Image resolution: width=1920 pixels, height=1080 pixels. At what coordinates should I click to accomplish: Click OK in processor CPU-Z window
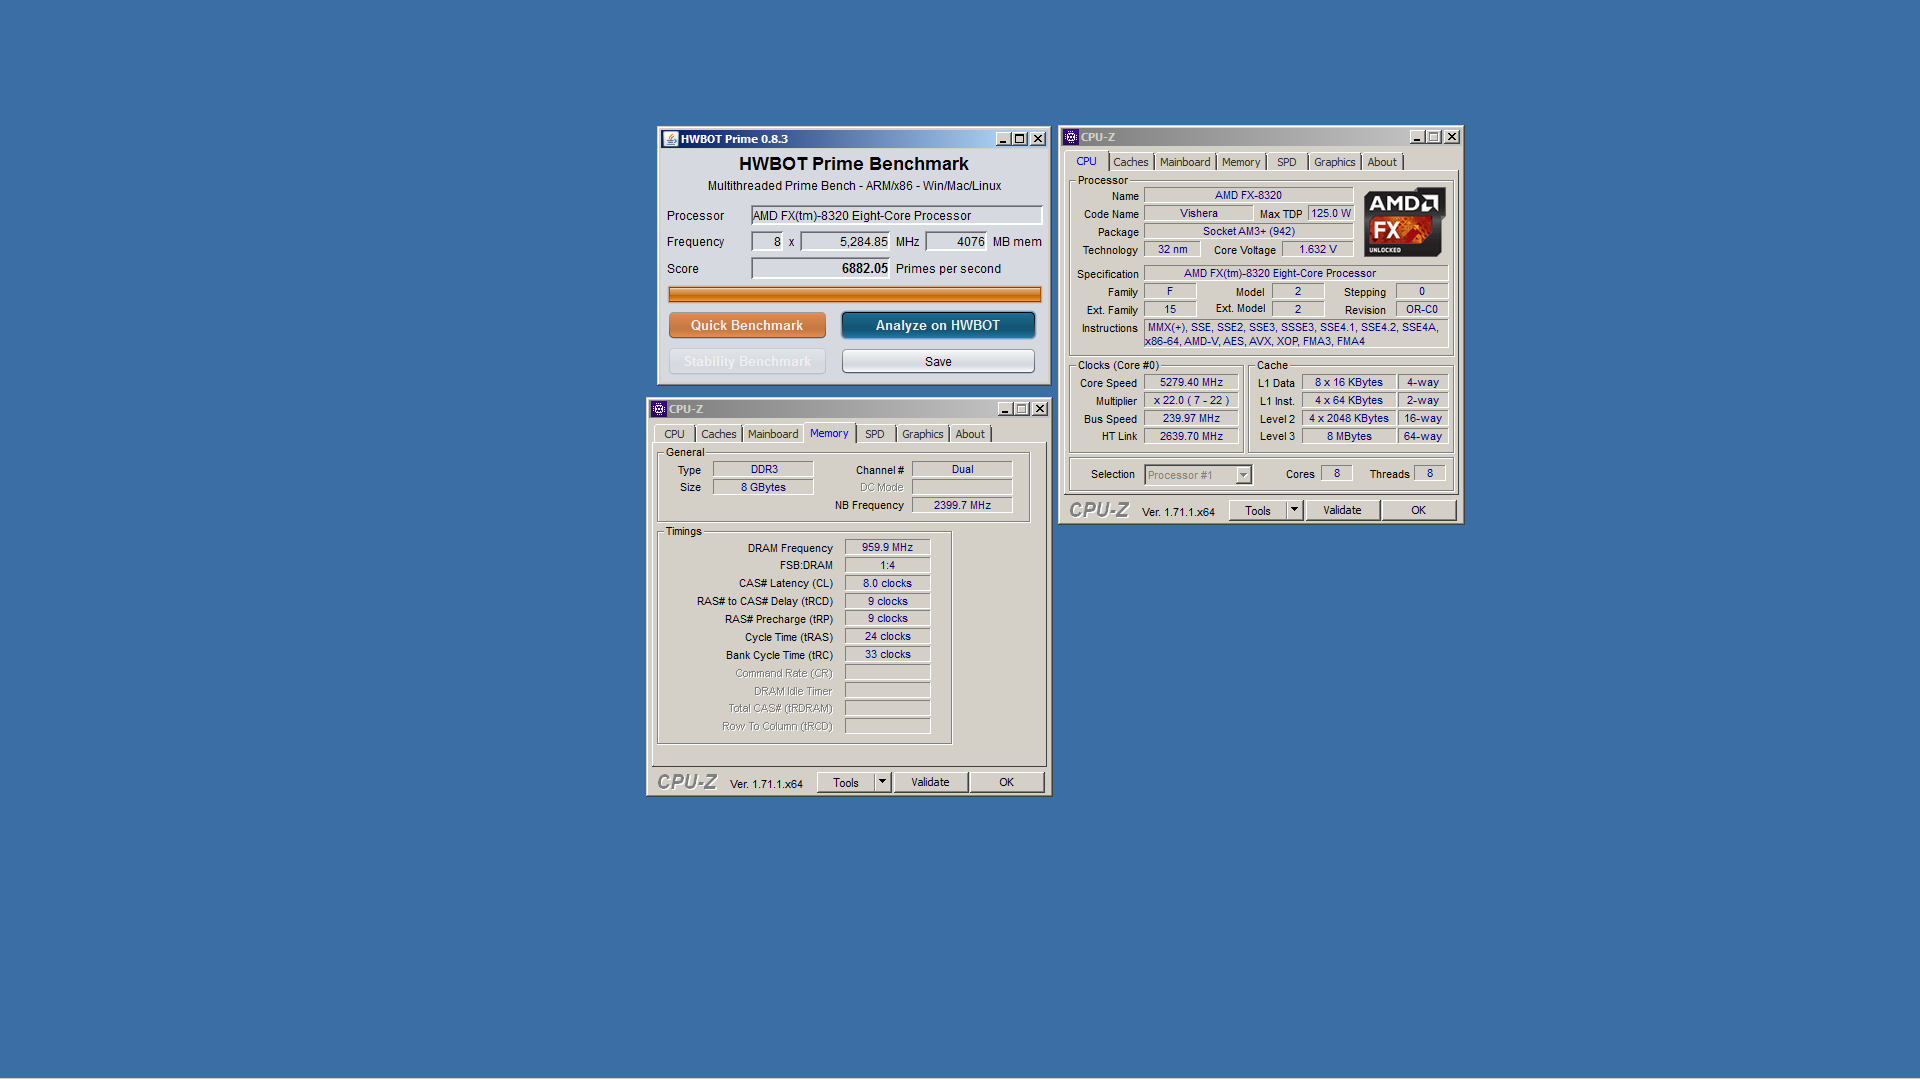tap(1419, 511)
